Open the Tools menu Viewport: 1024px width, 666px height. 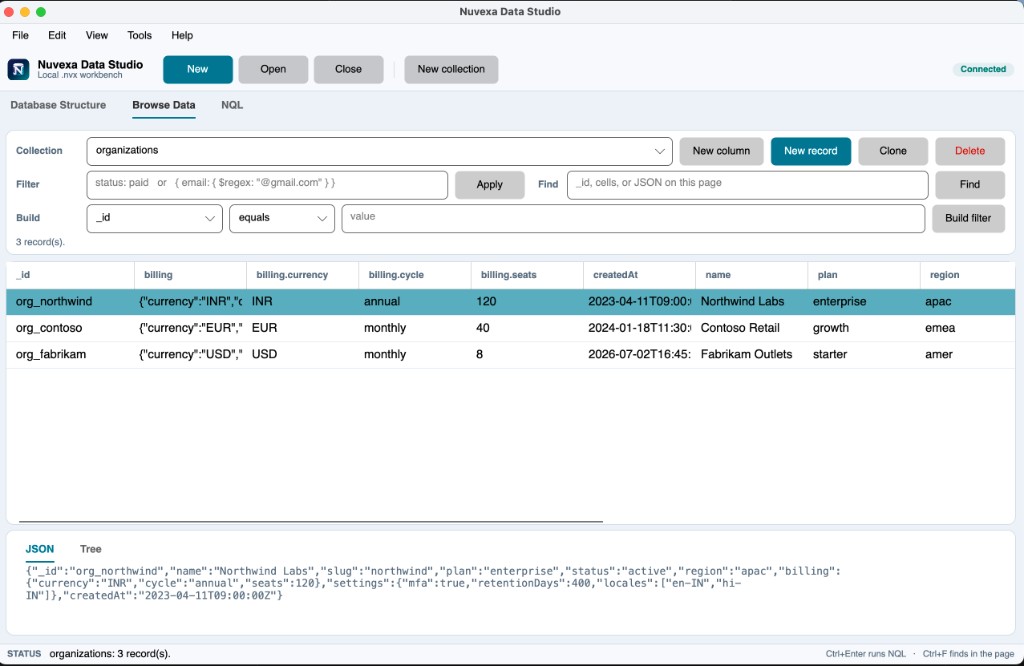click(139, 35)
